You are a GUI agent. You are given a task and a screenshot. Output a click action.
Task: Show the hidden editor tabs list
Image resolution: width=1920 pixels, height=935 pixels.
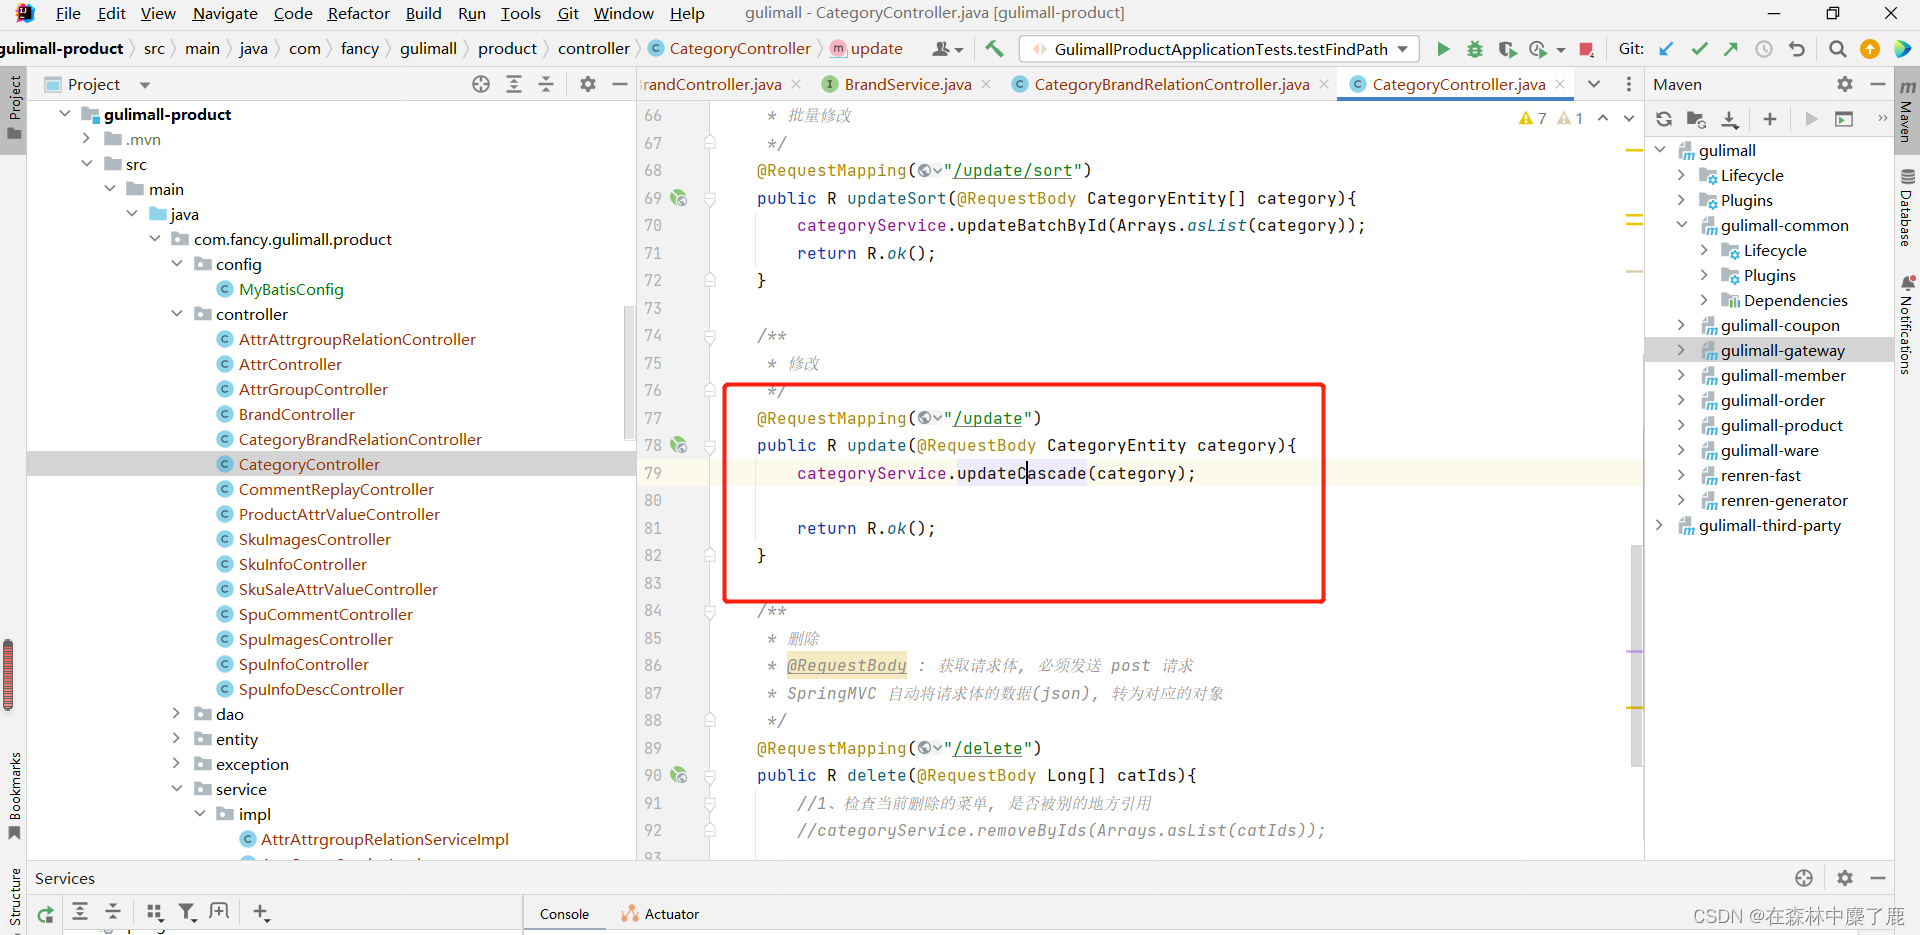pos(1594,84)
